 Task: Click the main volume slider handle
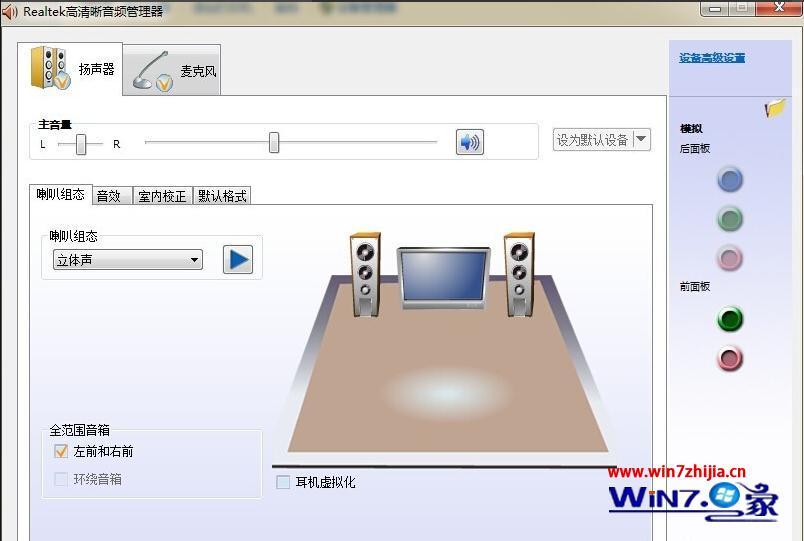pos(274,142)
